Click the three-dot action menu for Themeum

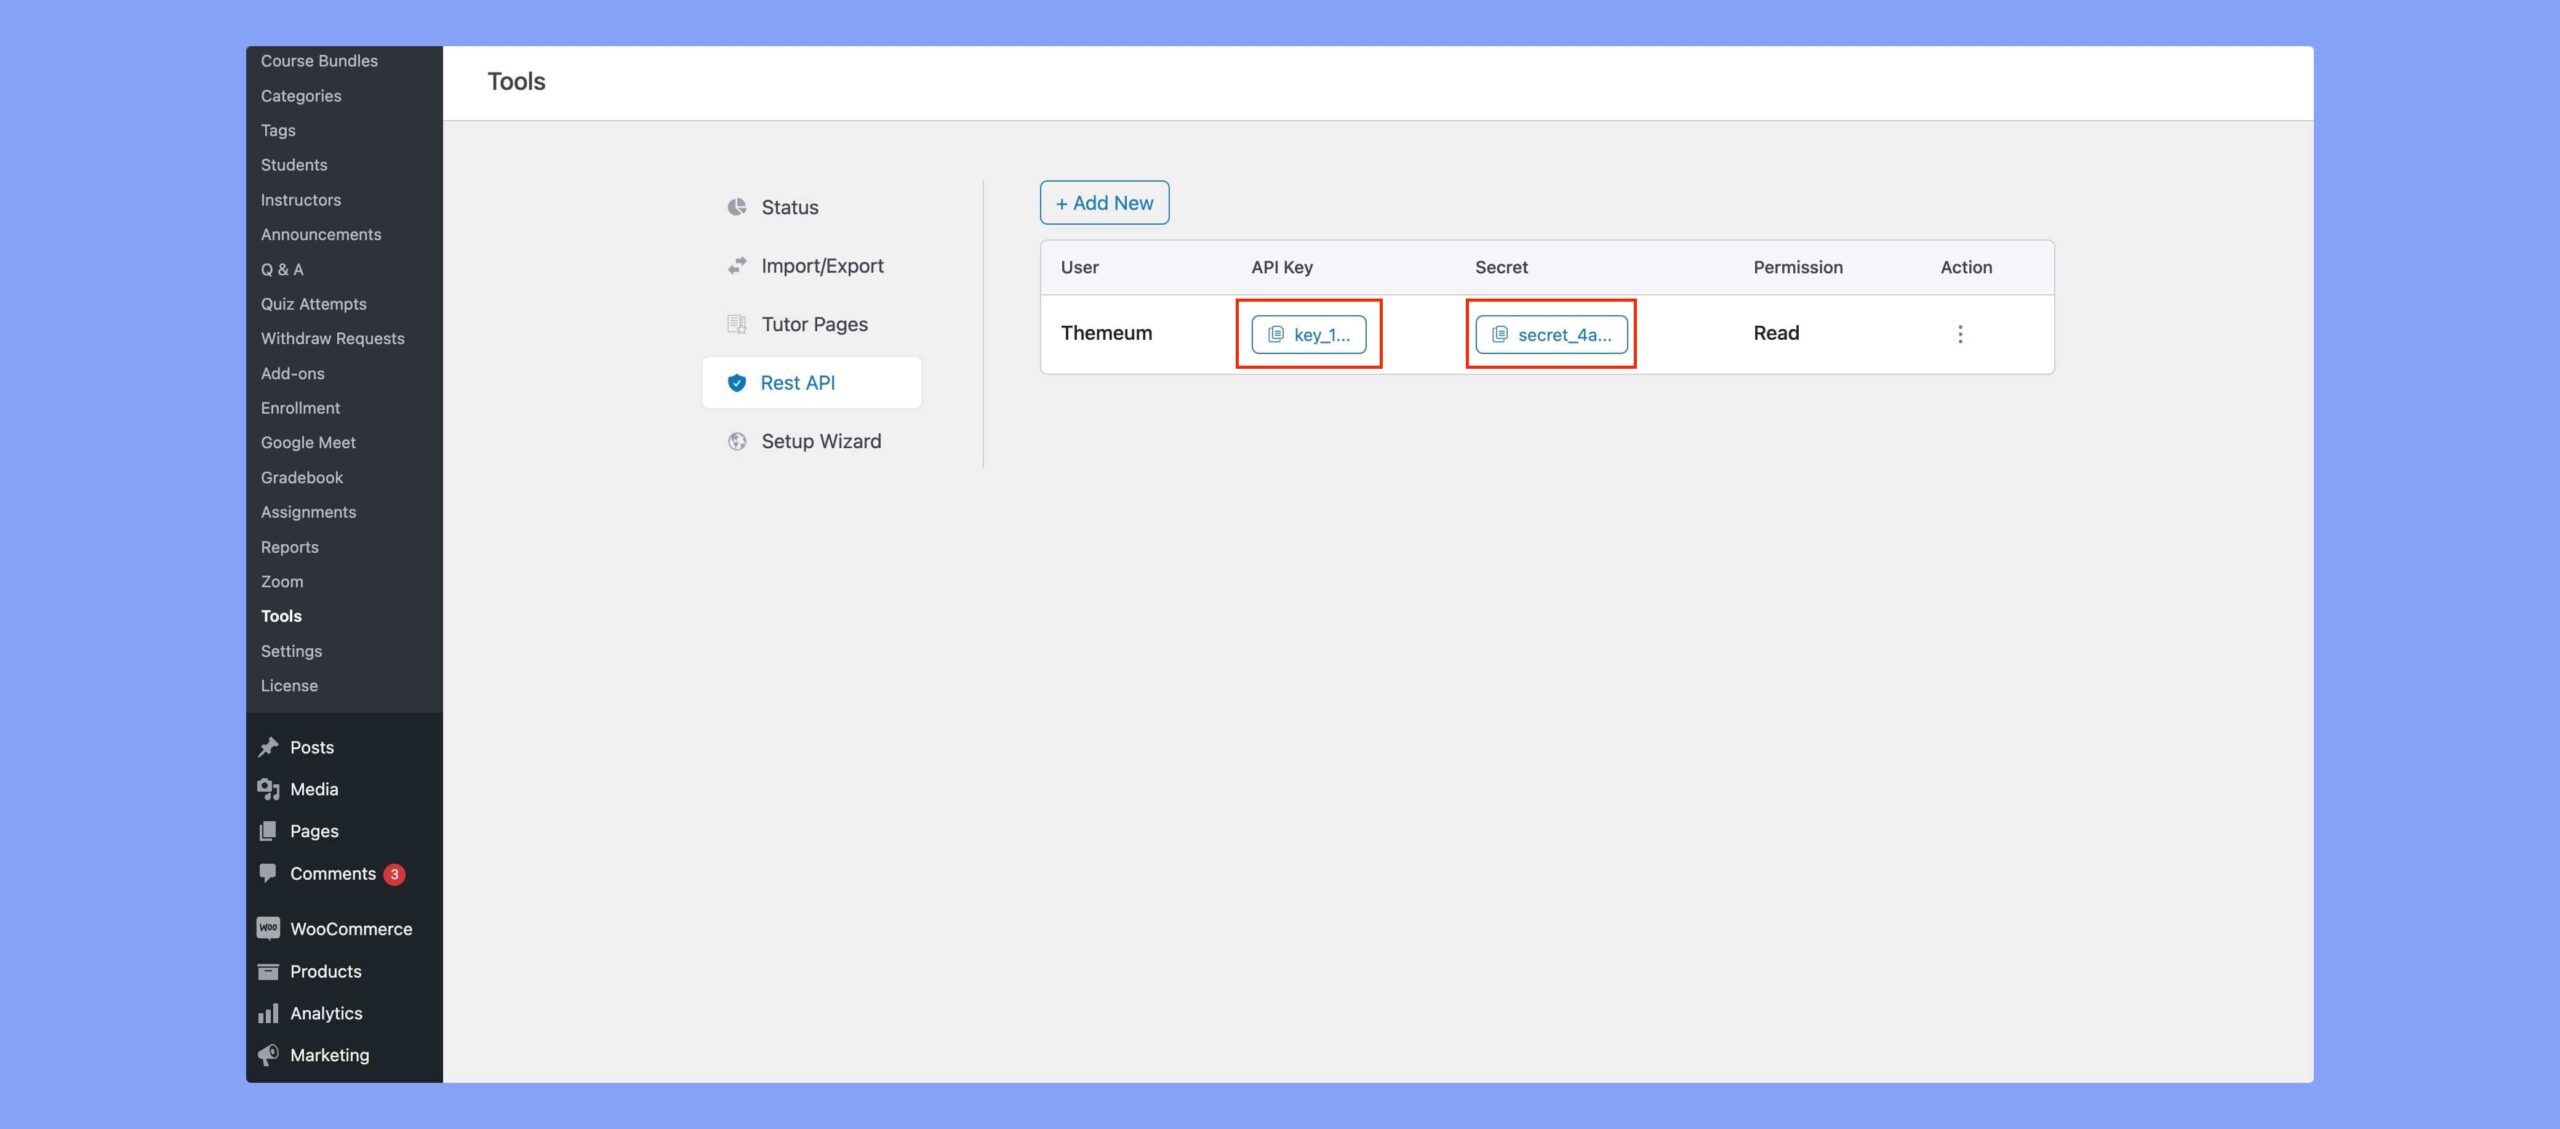[x=1959, y=334]
